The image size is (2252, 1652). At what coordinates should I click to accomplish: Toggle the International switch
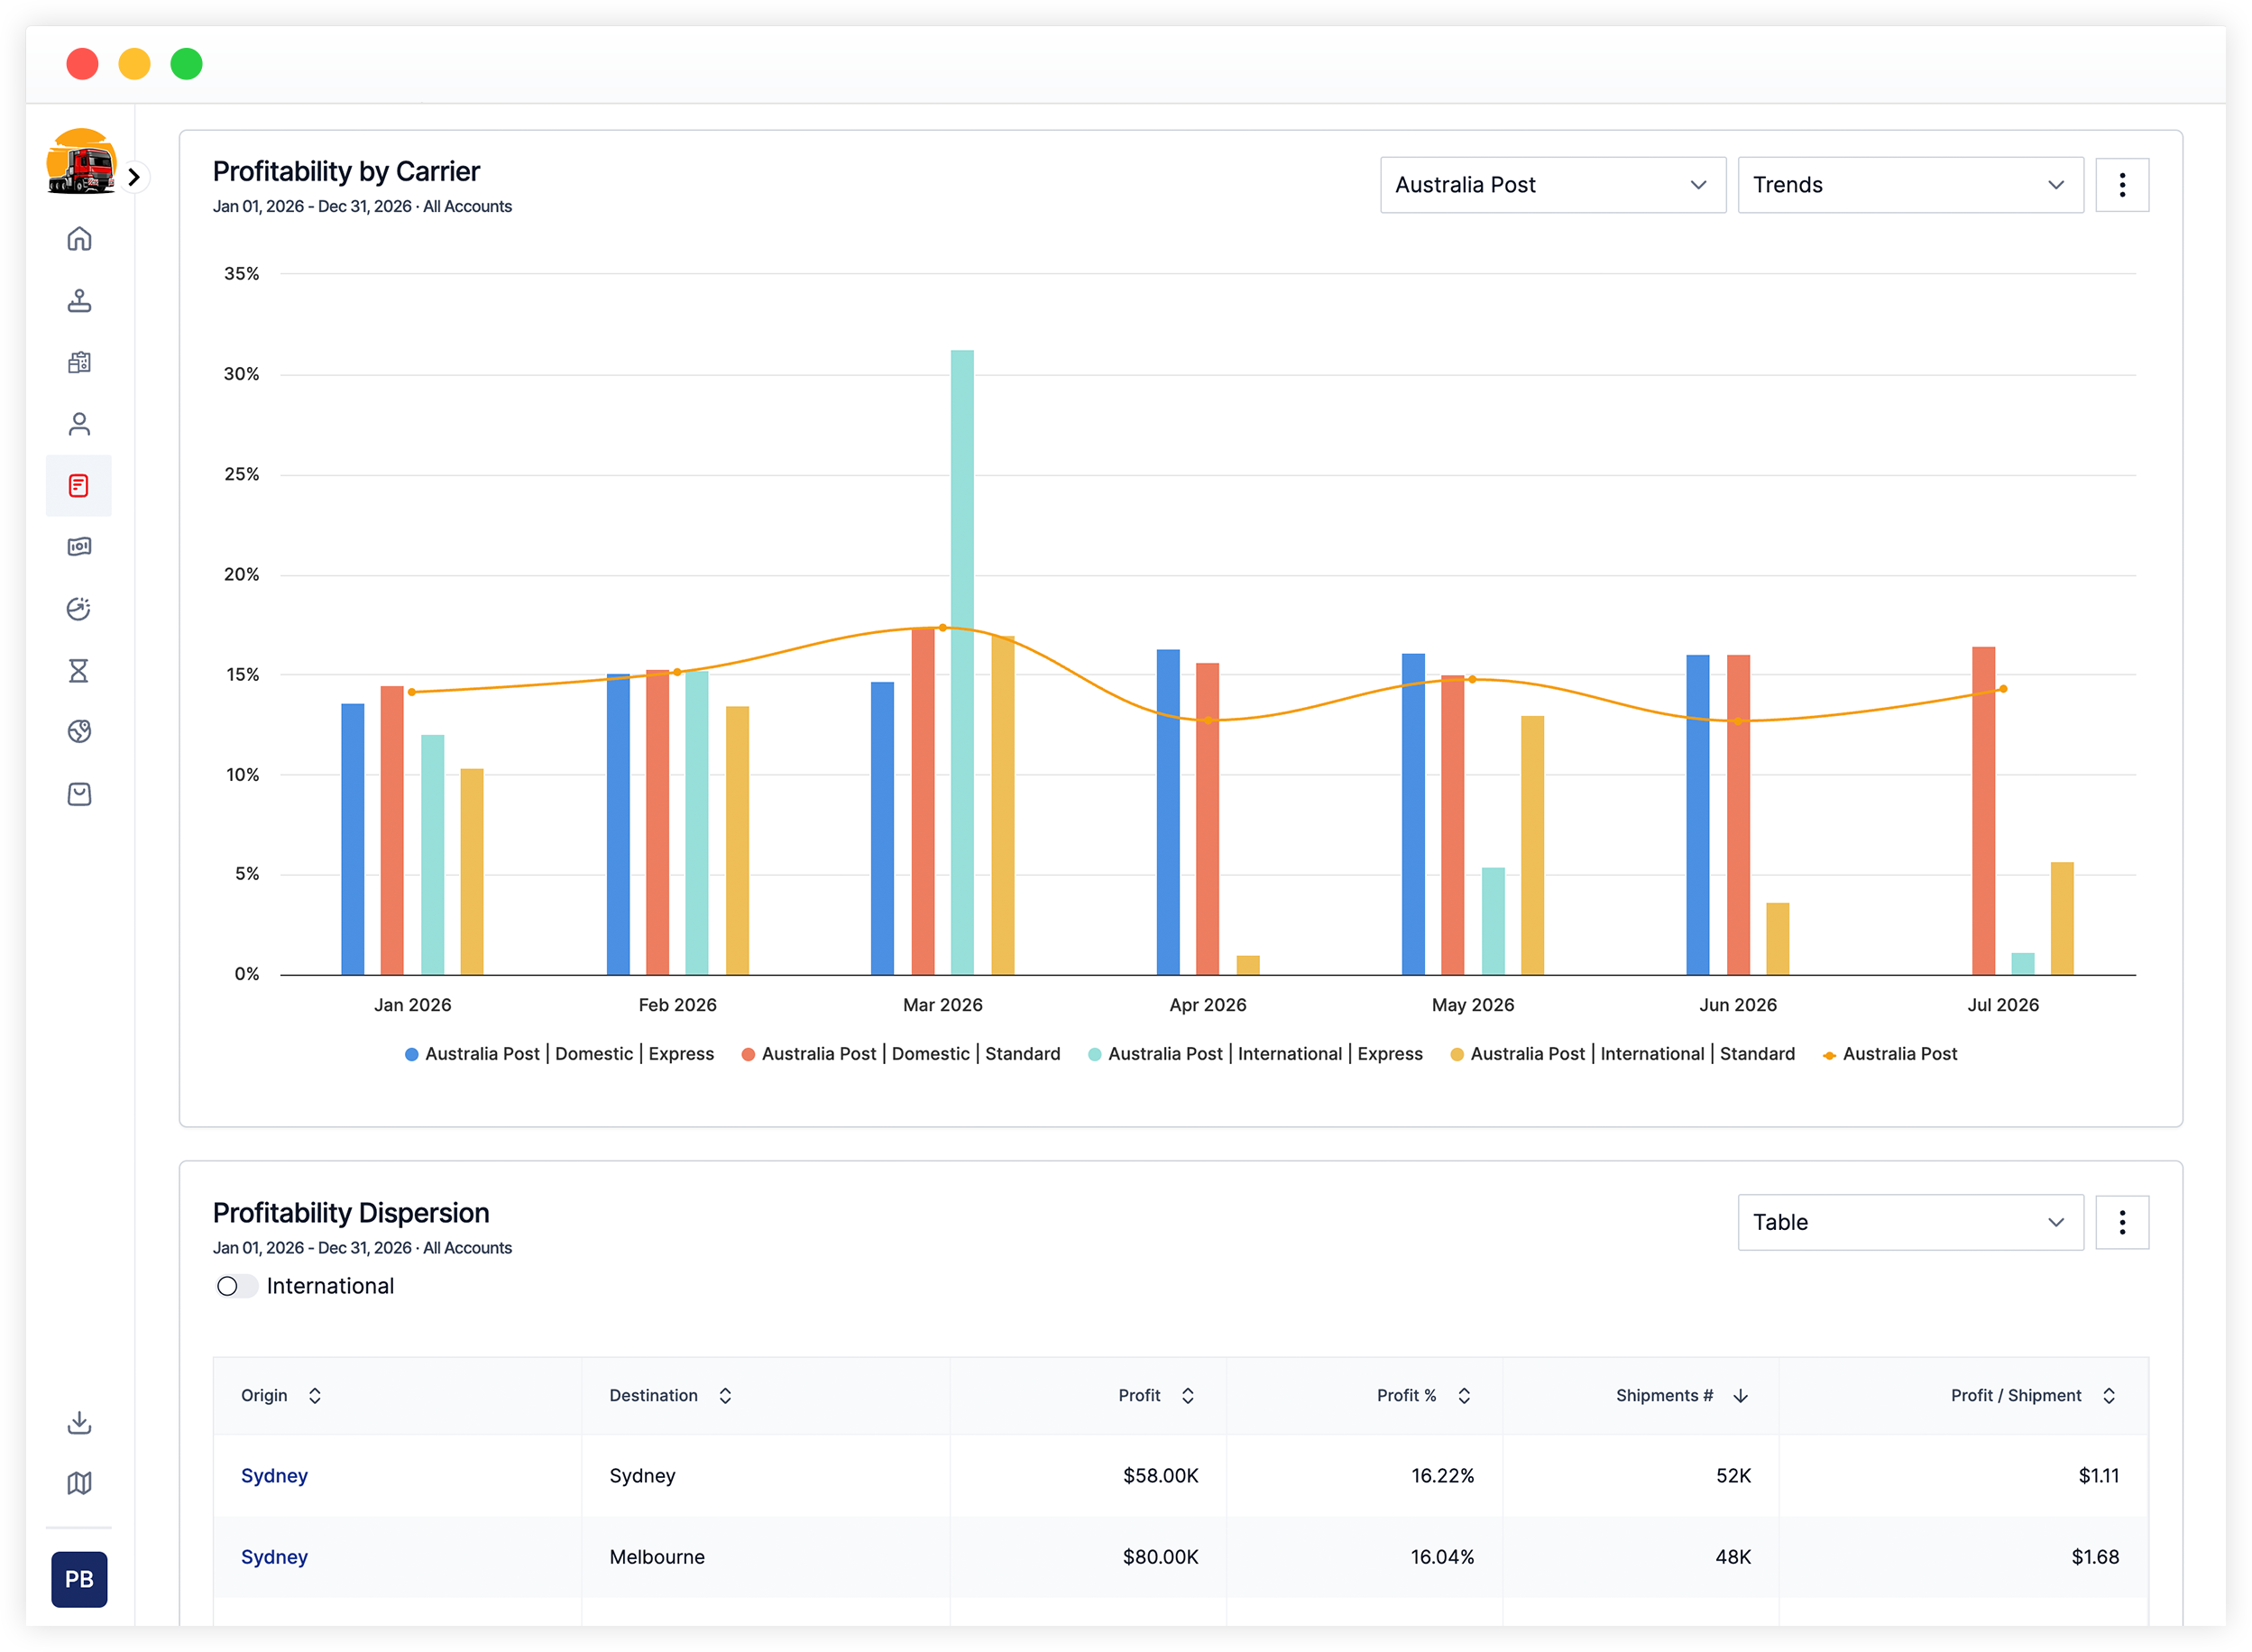[x=237, y=1286]
